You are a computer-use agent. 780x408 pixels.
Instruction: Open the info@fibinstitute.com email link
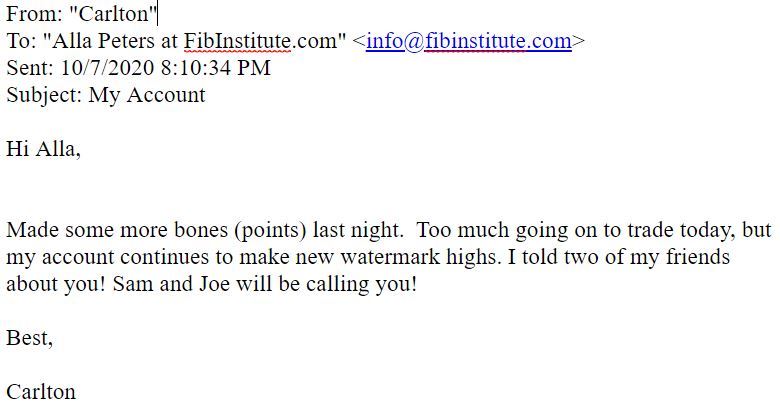[469, 41]
